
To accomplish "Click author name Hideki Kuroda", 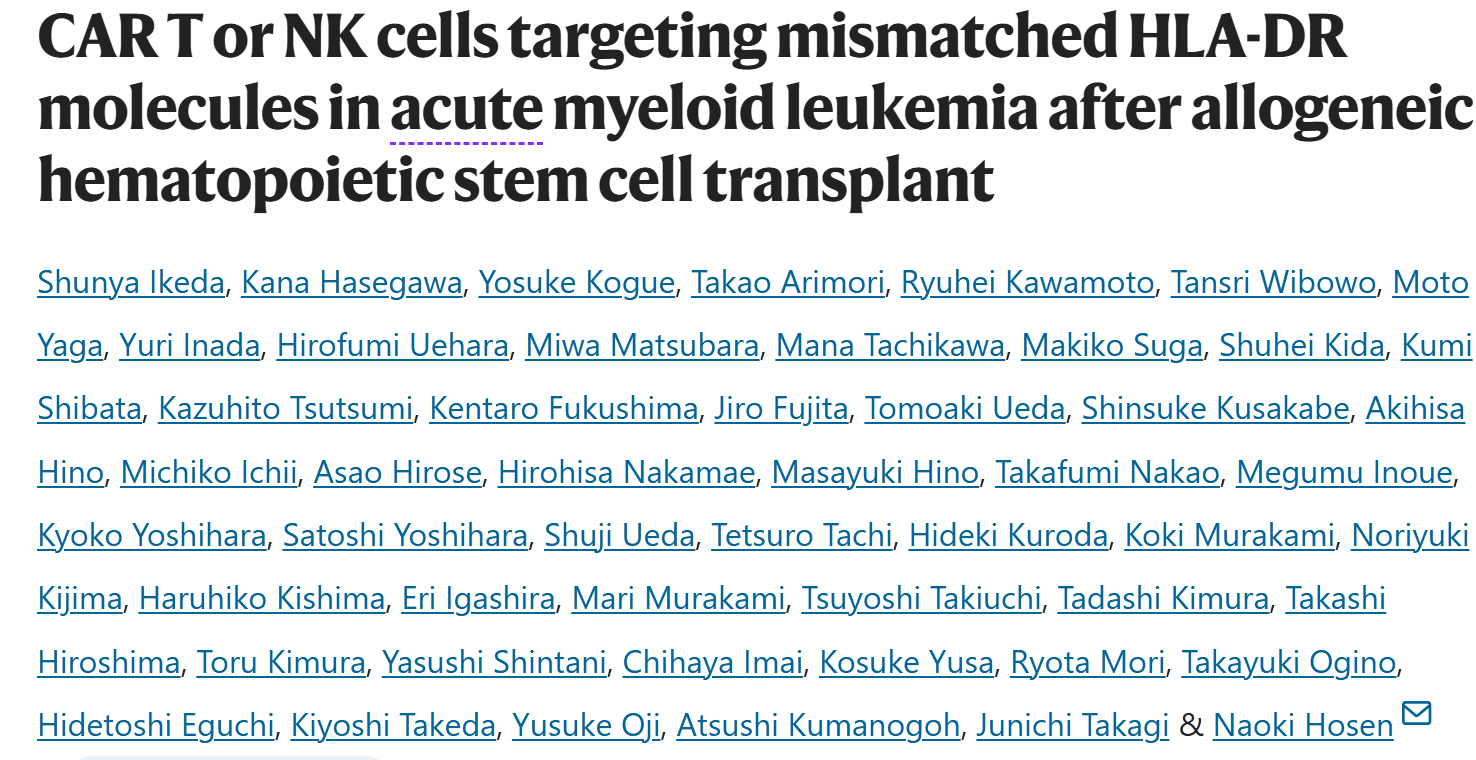I will click(1008, 536).
